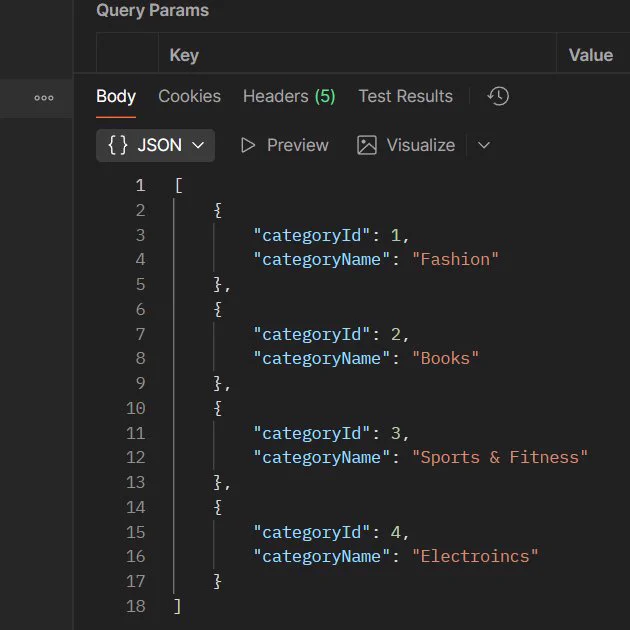The width and height of the screenshot is (630, 630).
Task: Click the Key column header
Action: [x=184, y=55]
